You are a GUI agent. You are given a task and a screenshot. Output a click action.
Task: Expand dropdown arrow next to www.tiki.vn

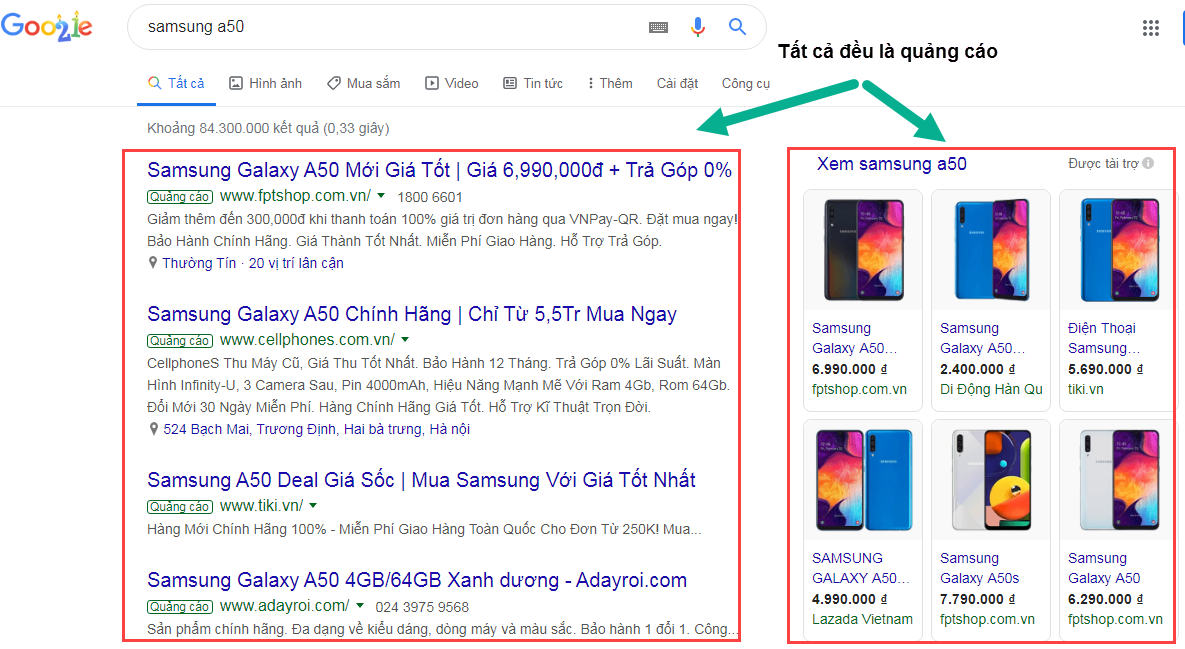pos(313,506)
